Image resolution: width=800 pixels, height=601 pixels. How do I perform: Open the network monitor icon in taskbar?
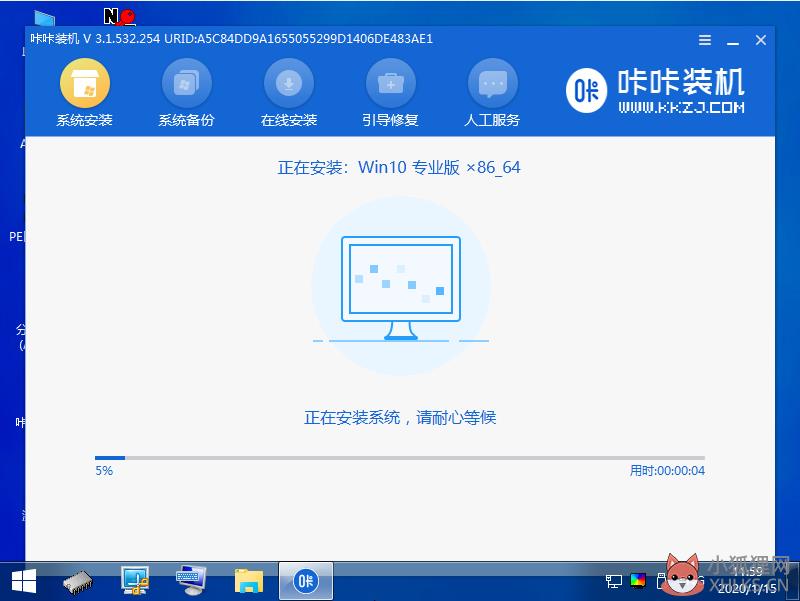coord(135,581)
